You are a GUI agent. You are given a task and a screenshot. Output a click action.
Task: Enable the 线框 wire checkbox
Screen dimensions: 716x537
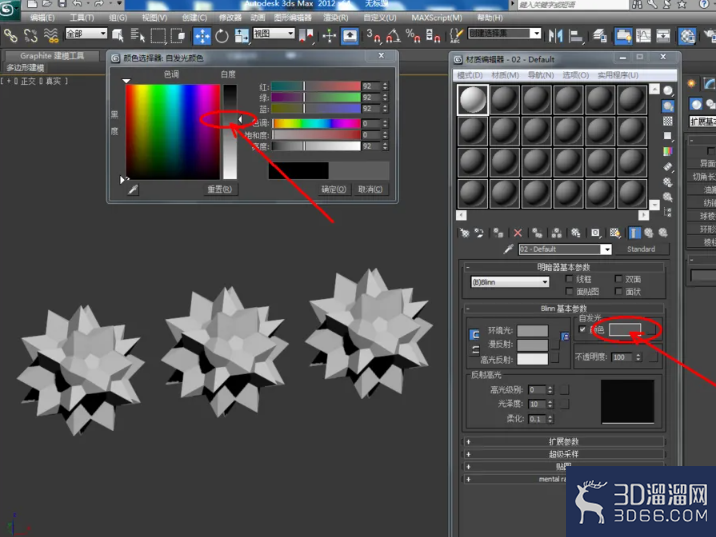[x=569, y=279]
